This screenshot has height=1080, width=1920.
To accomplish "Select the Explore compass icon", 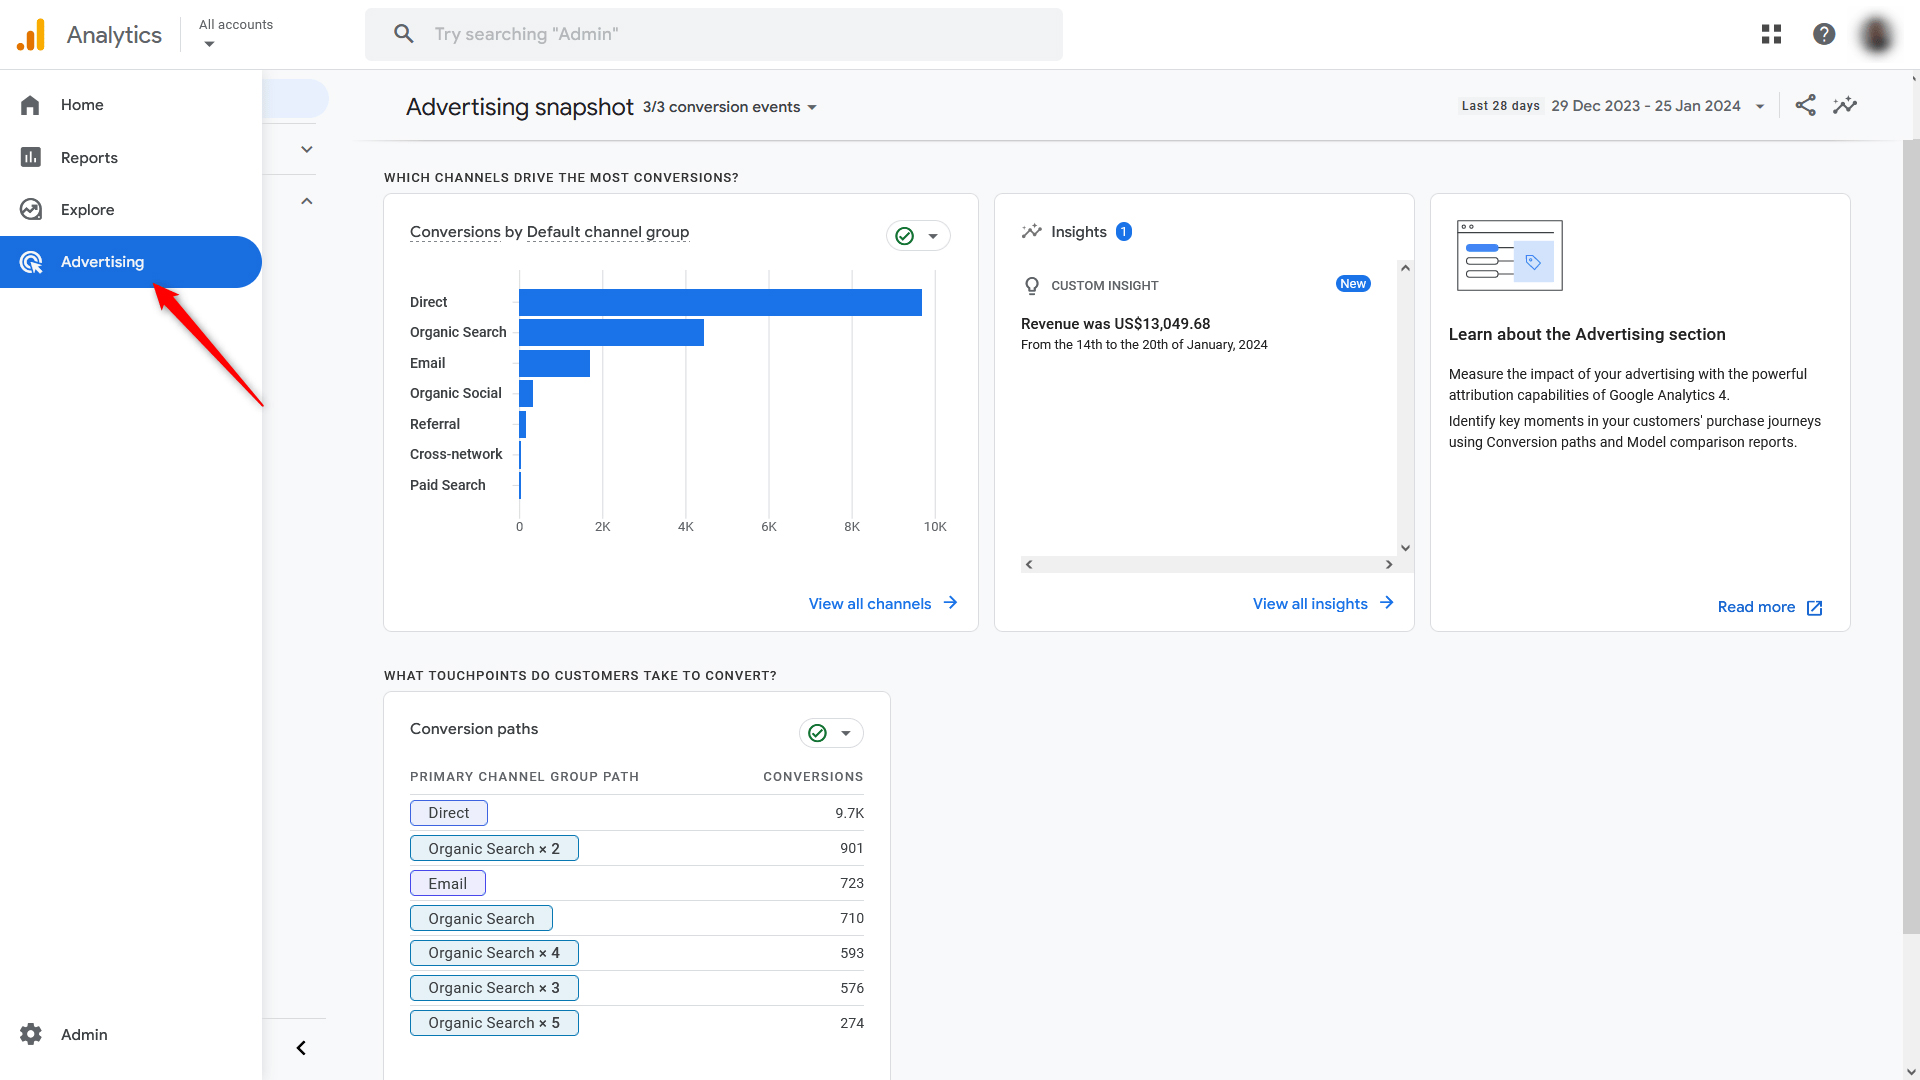I will (x=30, y=209).
